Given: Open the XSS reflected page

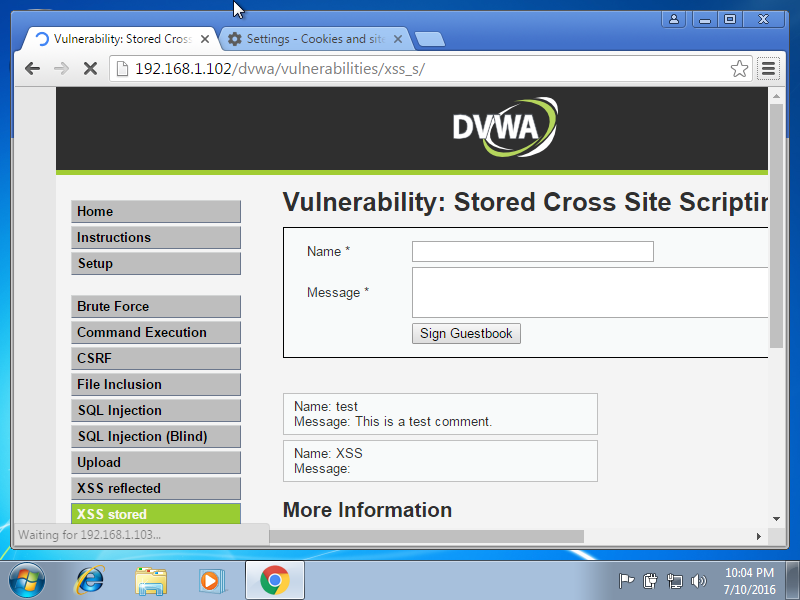Looking at the screenshot, I should 156,488.
